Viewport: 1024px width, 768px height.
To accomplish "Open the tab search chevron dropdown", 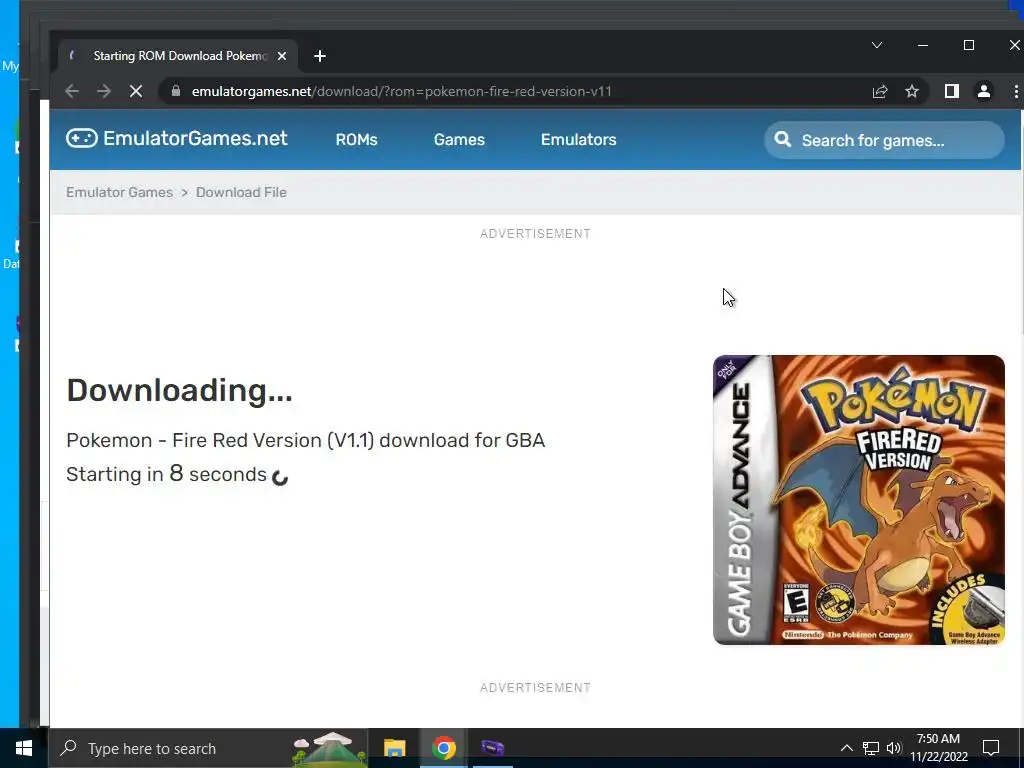I will point(877,45).
